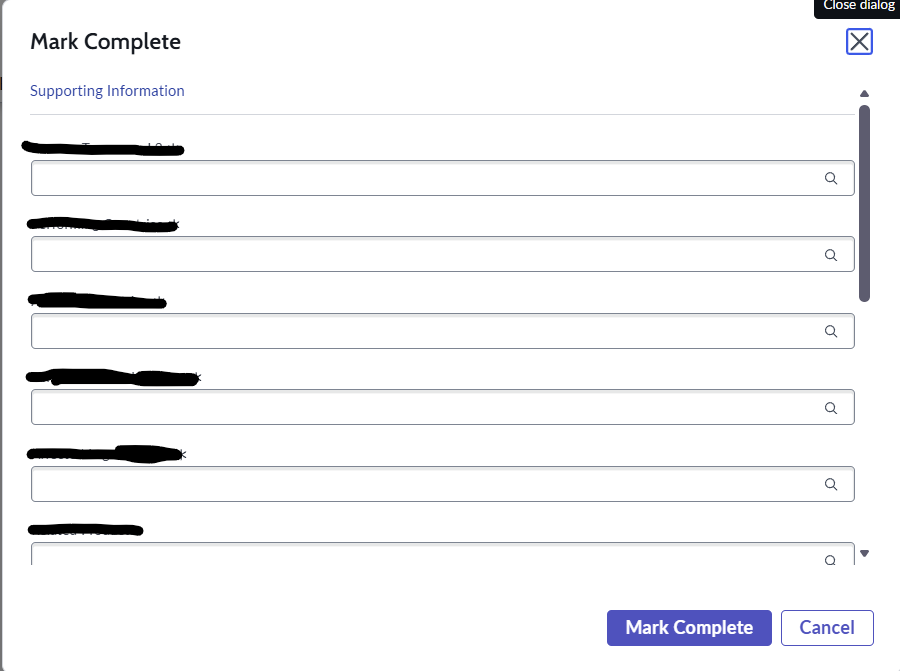Image resolution: width=900 pixels, height=671 pixels.
Task: Open lookup search in fifth field
Action: 831,484
